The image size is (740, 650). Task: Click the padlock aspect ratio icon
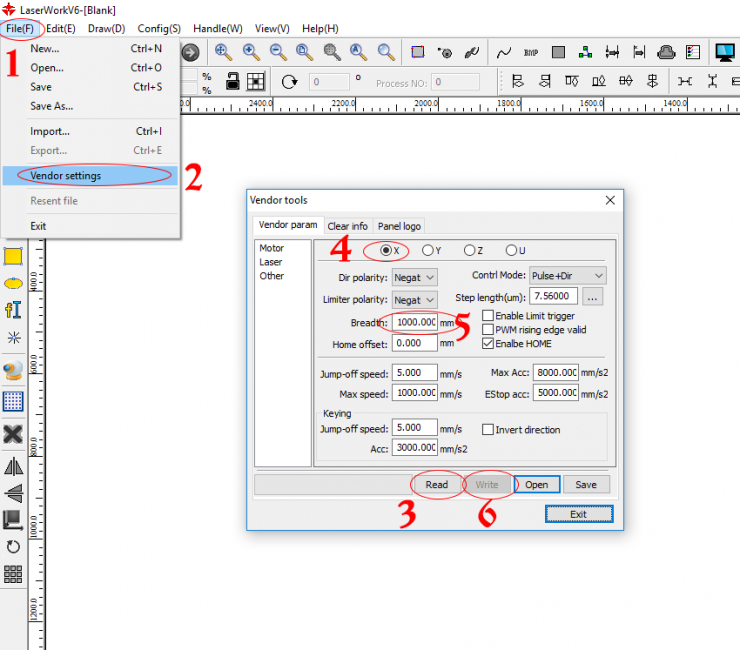pyautogui.click(x=232, y=82)
